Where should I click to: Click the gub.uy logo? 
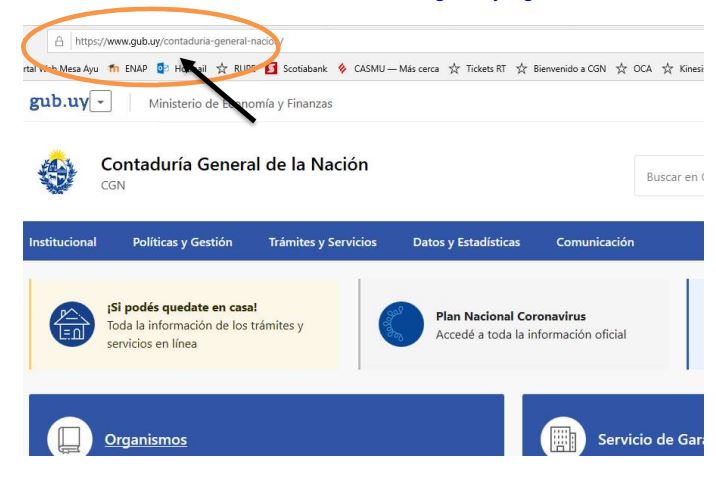point(58,101)
